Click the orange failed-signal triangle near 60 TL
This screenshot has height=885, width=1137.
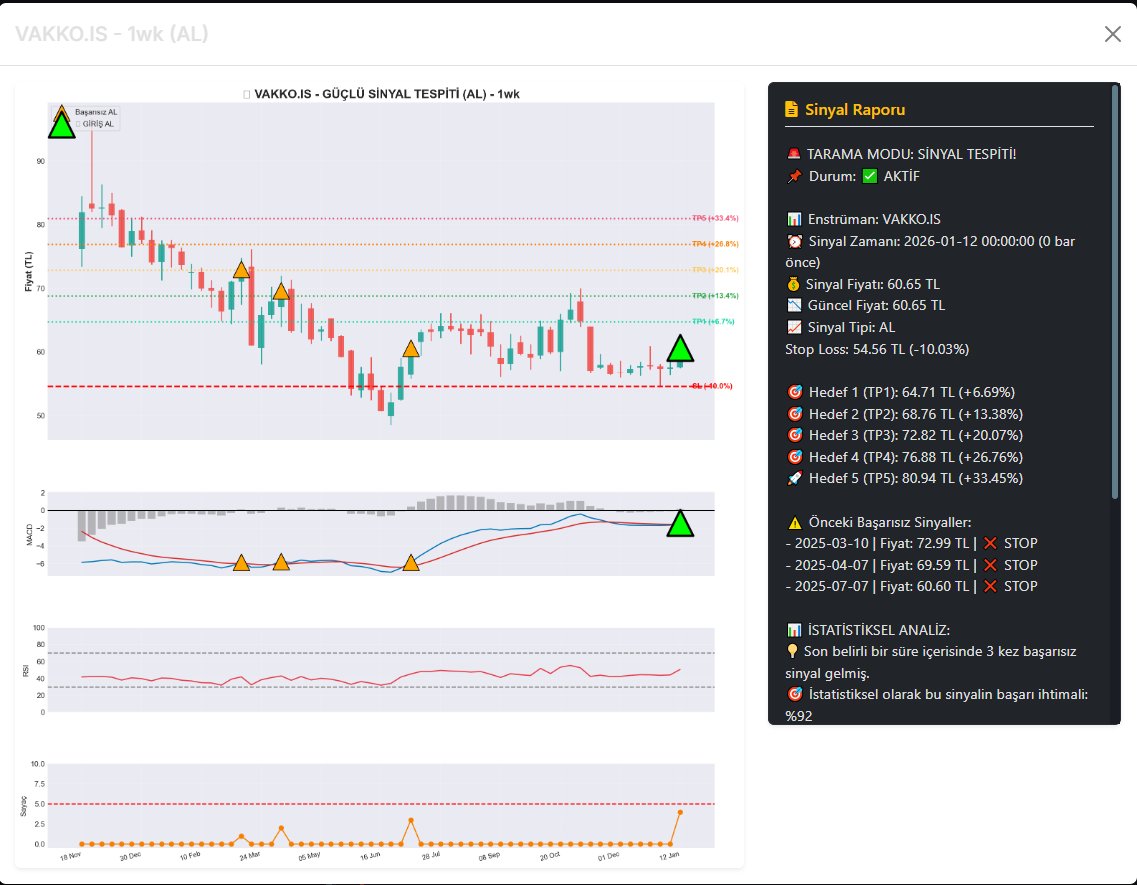pyautogui.click(x=410, y=350)
